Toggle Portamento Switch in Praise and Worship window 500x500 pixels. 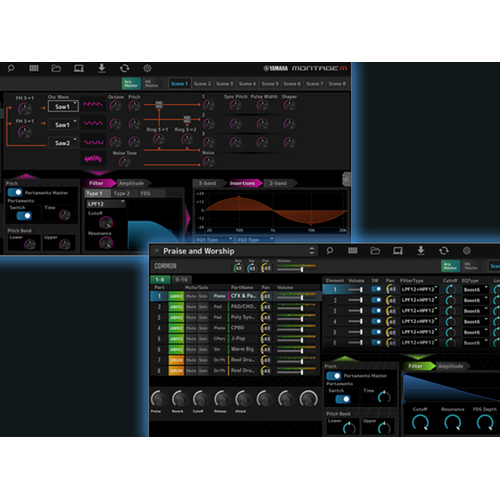(x=343, y=399)
